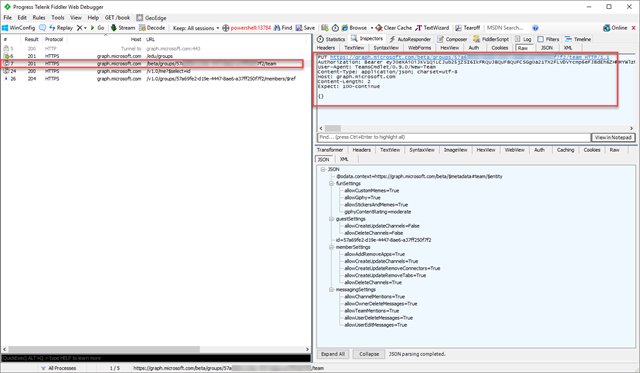The height and width of the screenshot is (373, 640).
Task: Select session 24 /v1.0/me row
Action: (155, 71)
